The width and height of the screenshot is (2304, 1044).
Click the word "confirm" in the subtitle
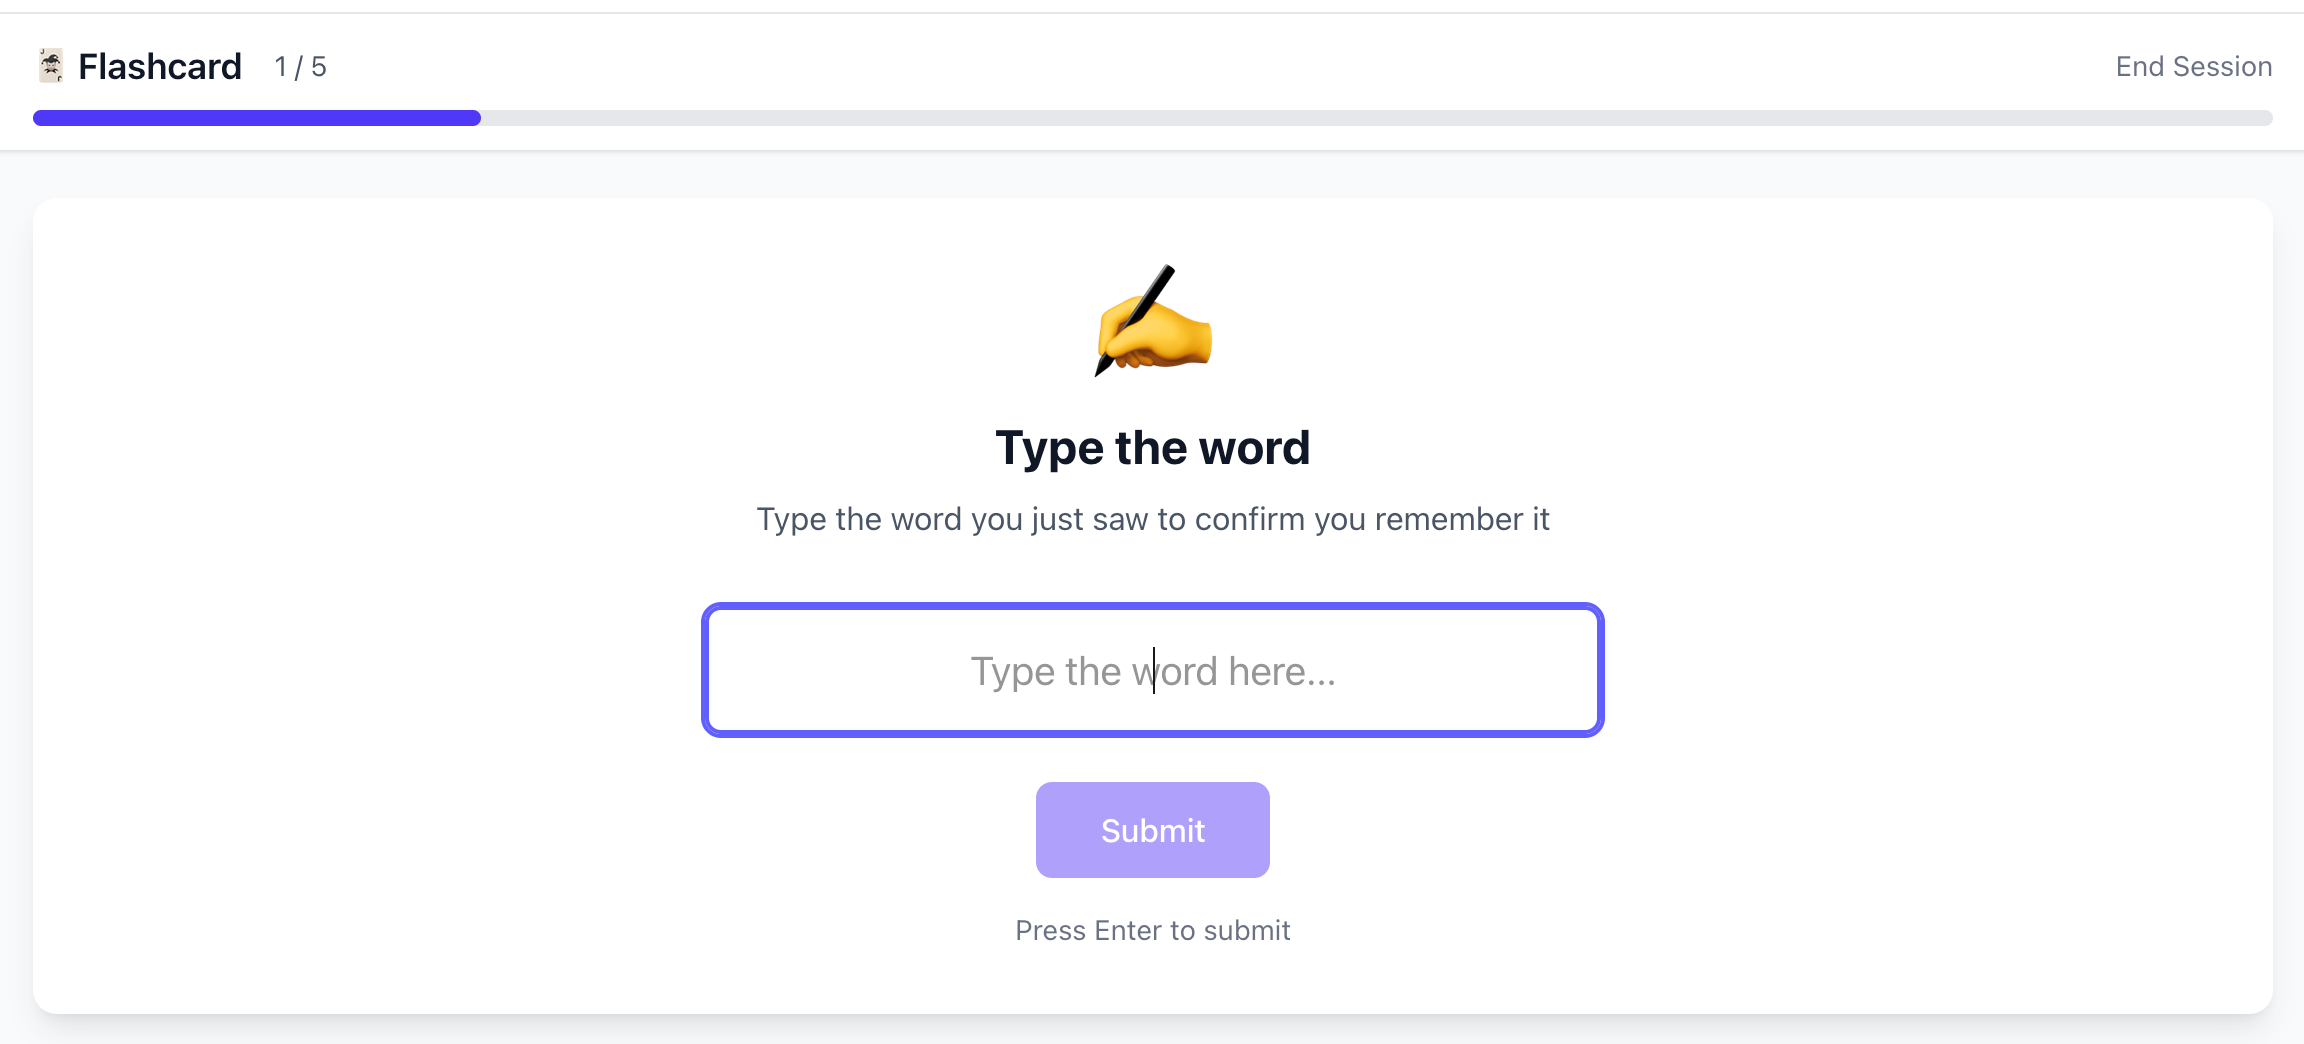point(1249,519)
